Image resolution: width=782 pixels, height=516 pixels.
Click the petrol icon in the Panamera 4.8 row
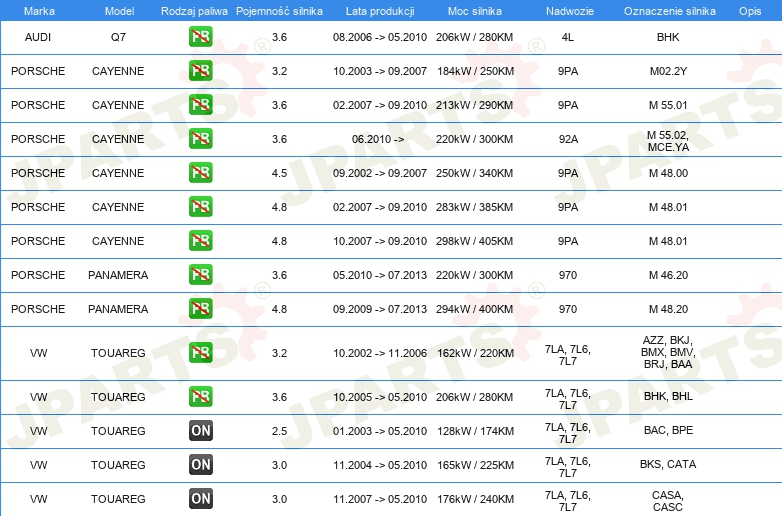pyautogui.click(x=200, y=308)
